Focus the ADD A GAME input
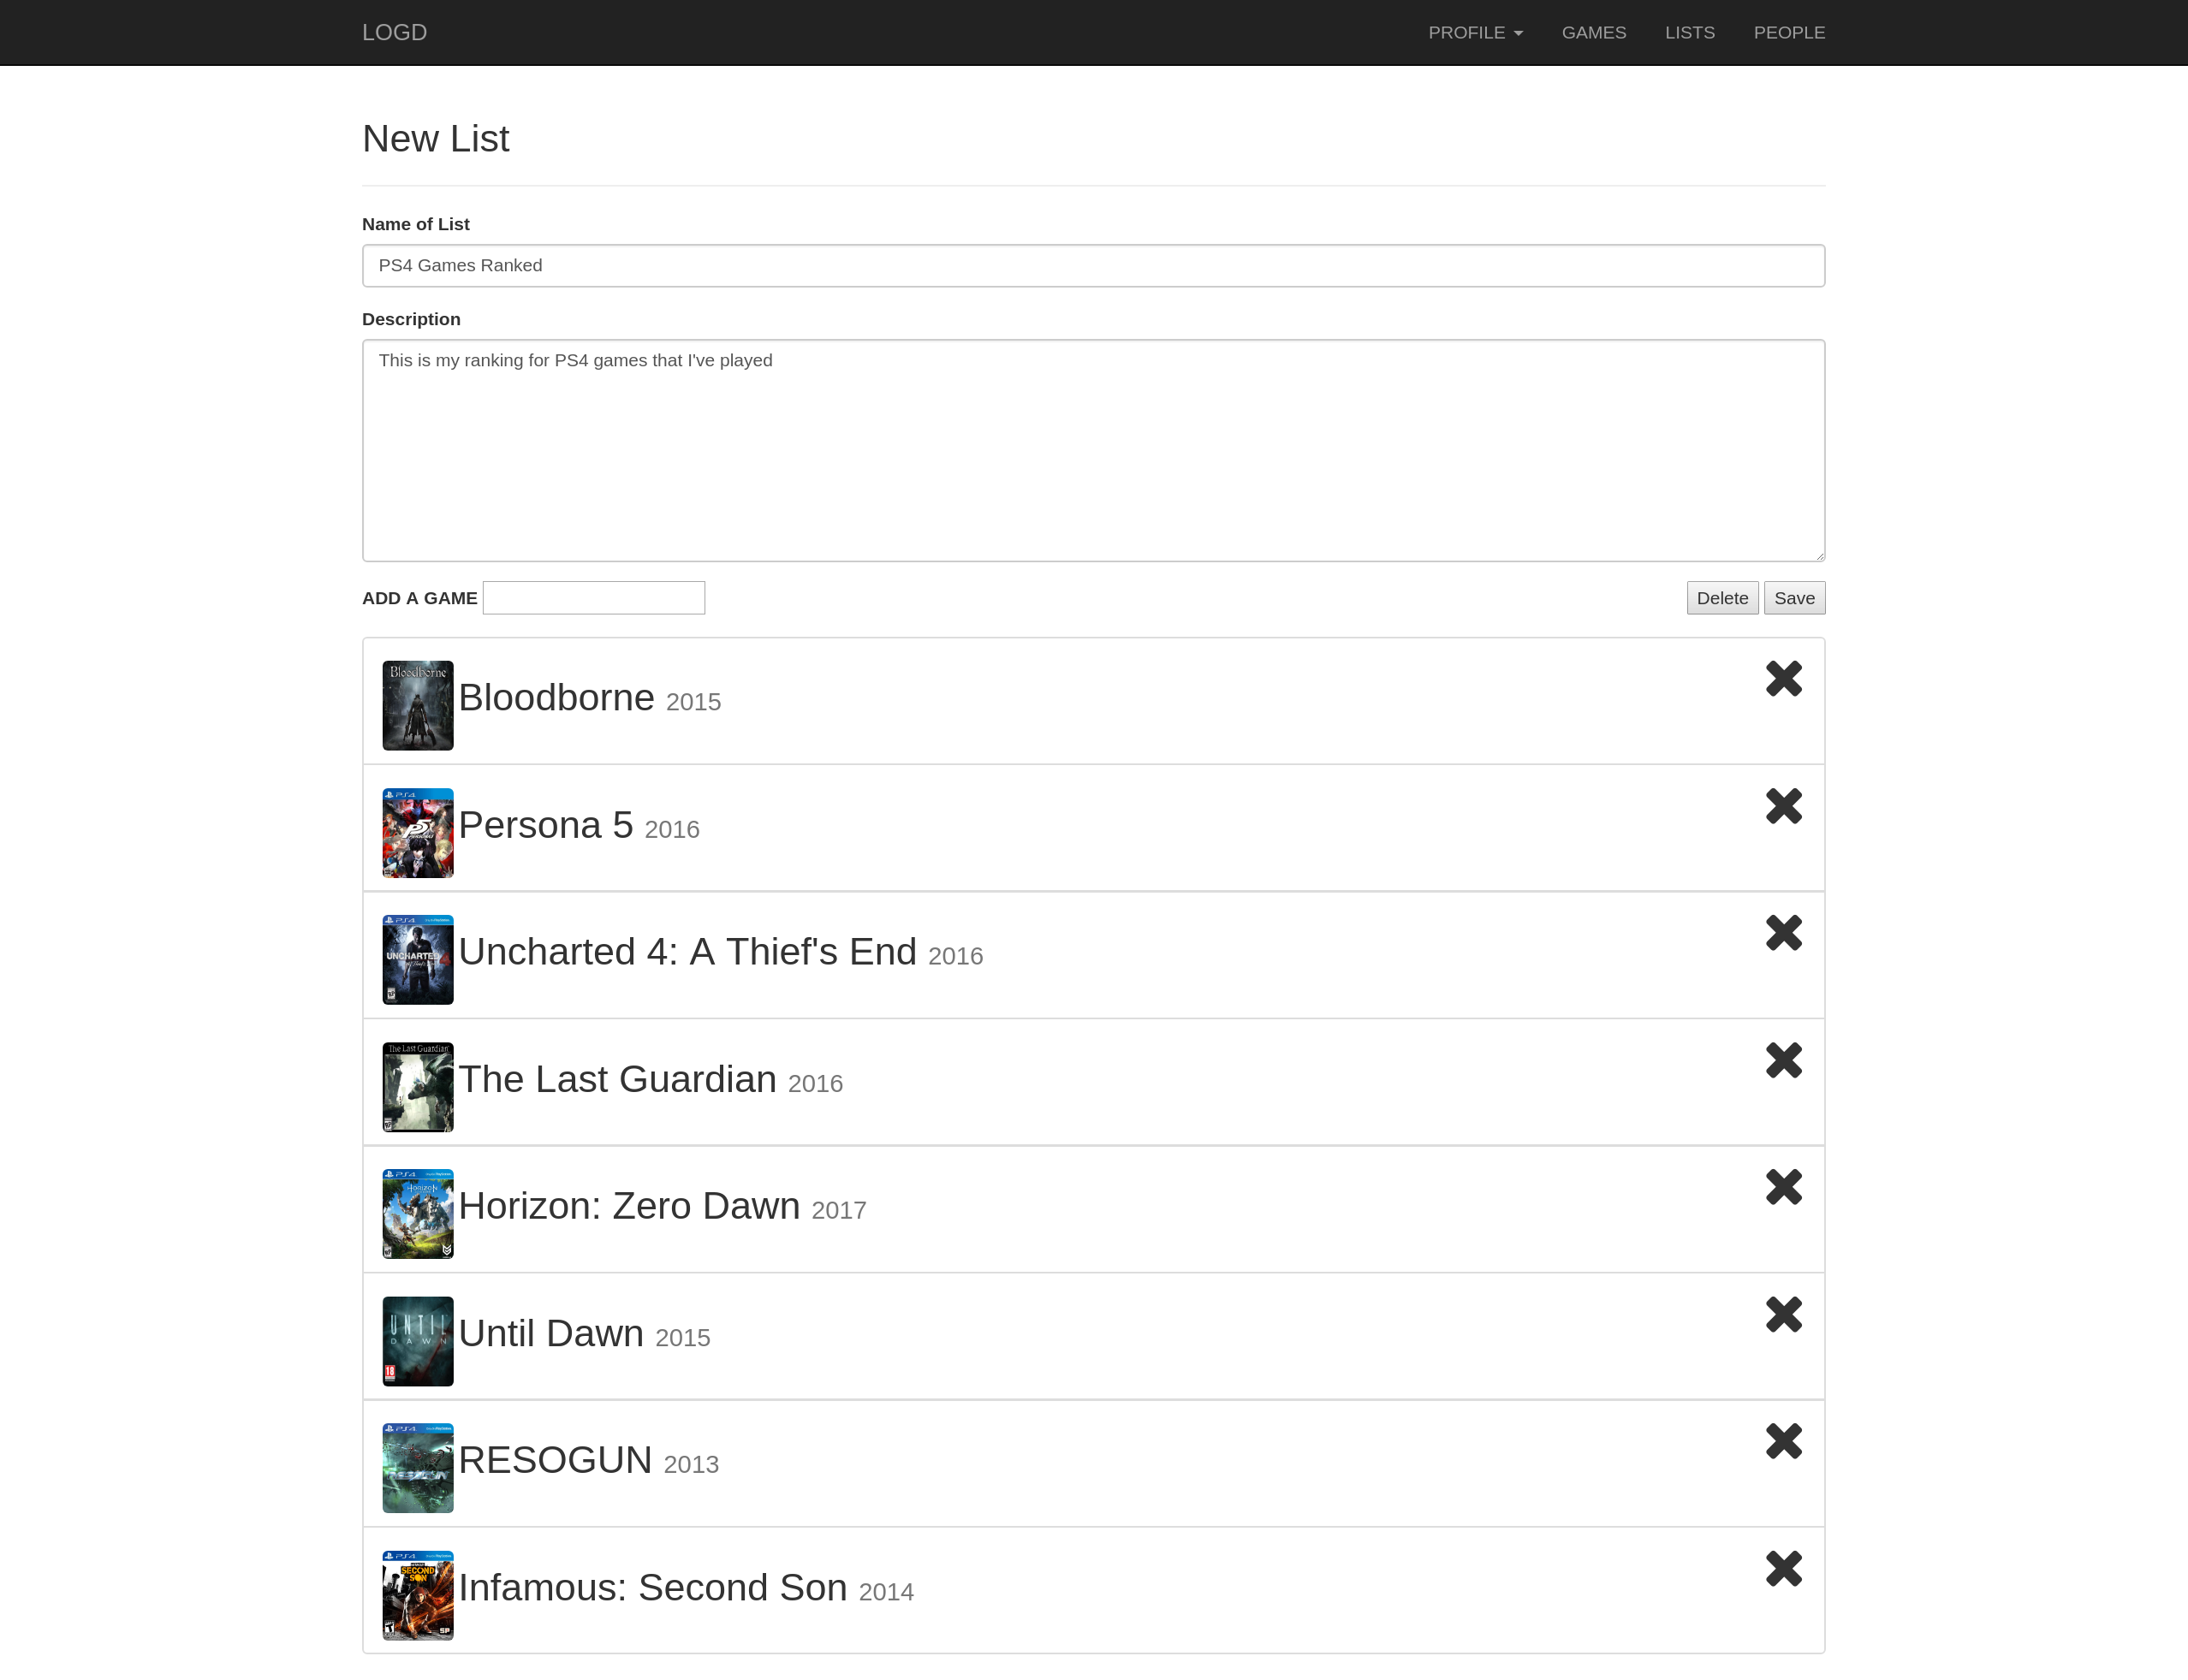Viewport: 2188px width, 1680px height. pos(594,598)
